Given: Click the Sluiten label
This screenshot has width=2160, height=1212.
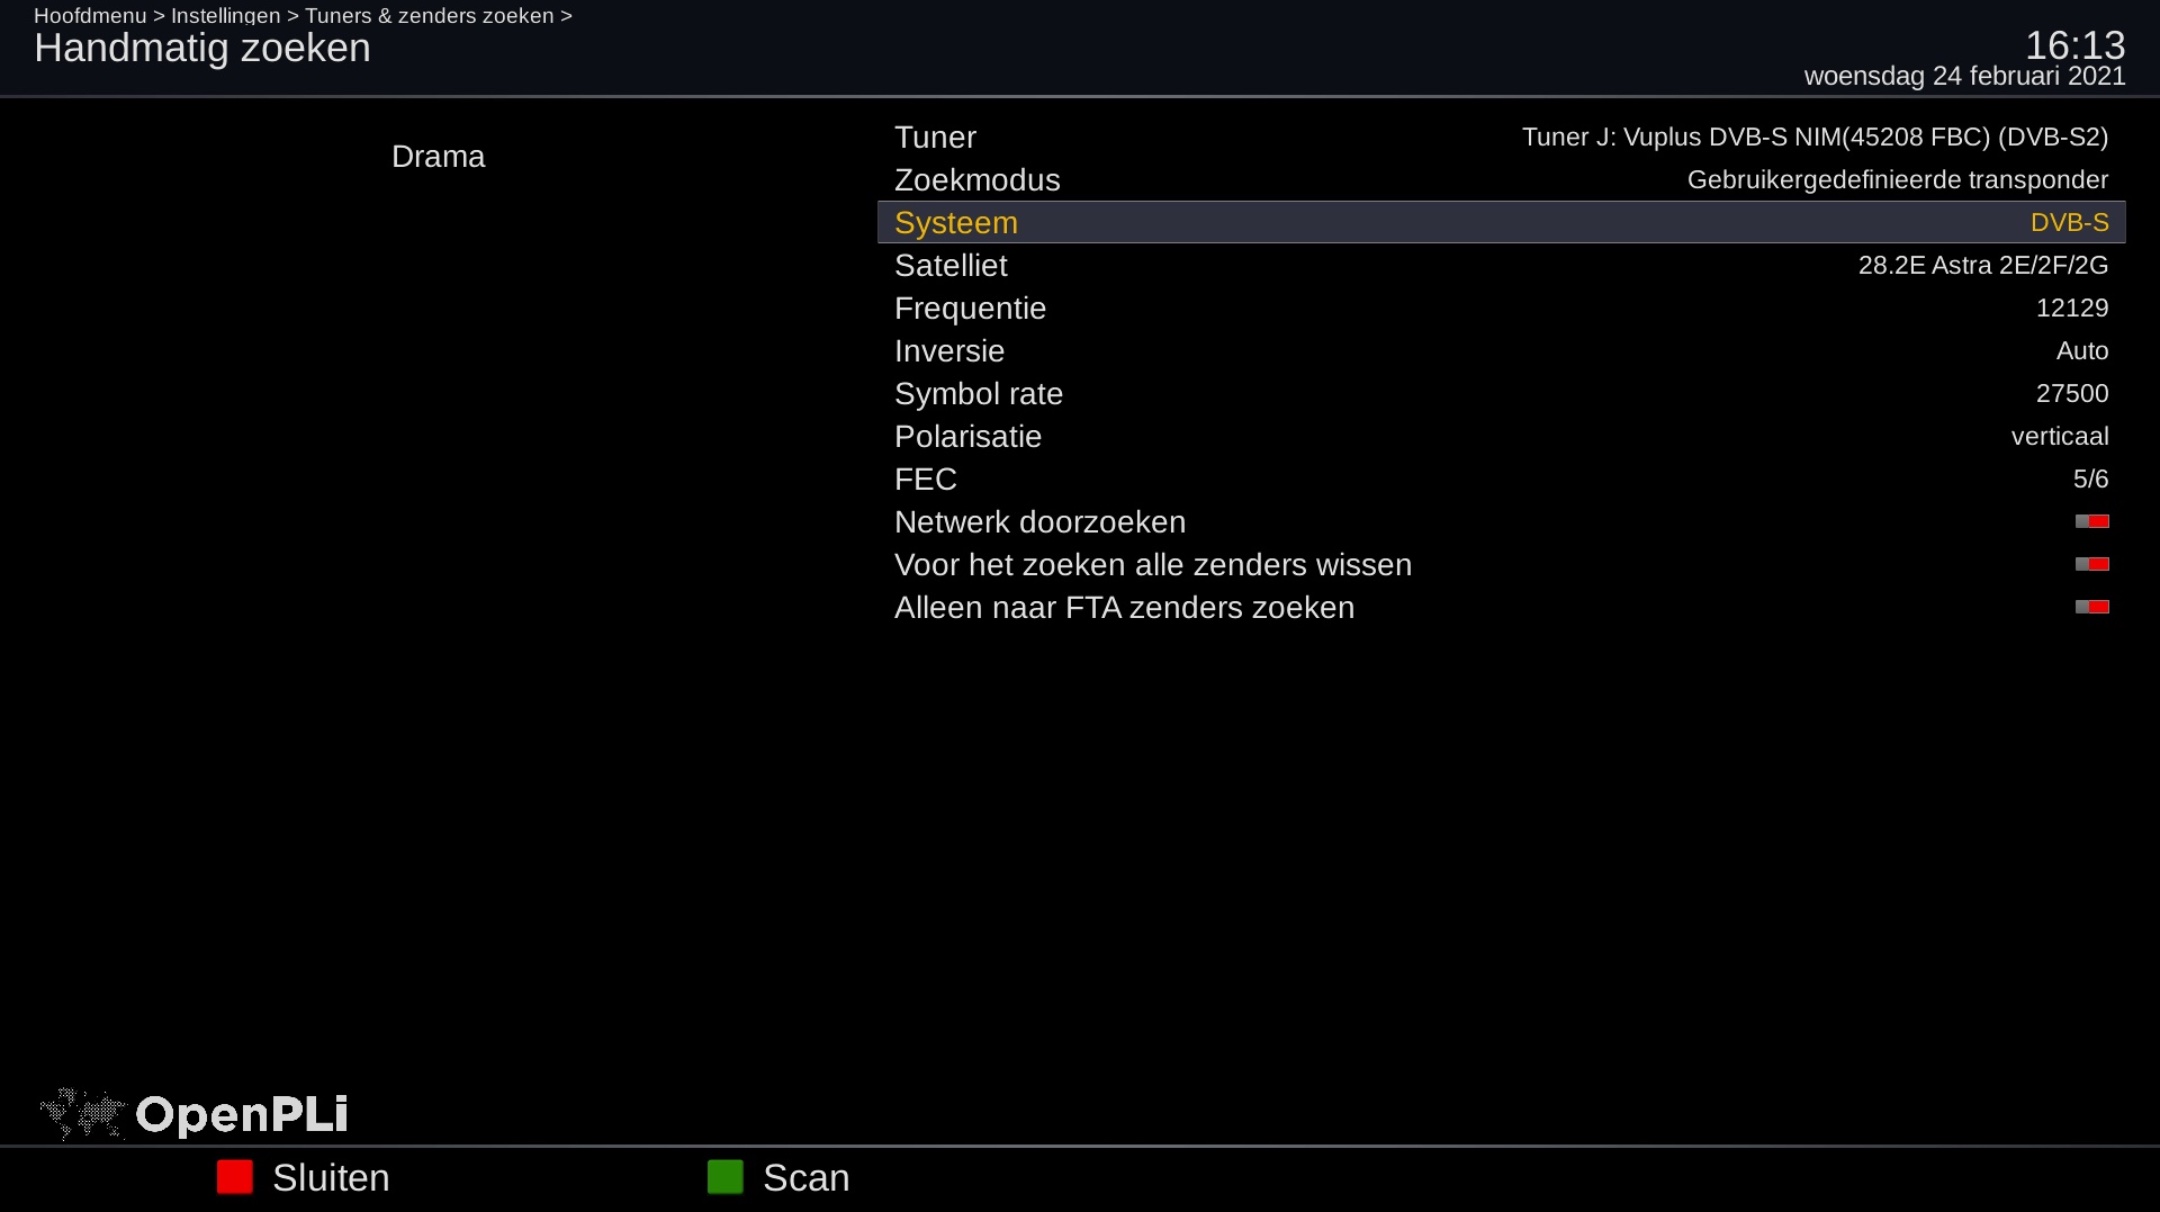Looking at the screenshot, I should coord(331,1178).
